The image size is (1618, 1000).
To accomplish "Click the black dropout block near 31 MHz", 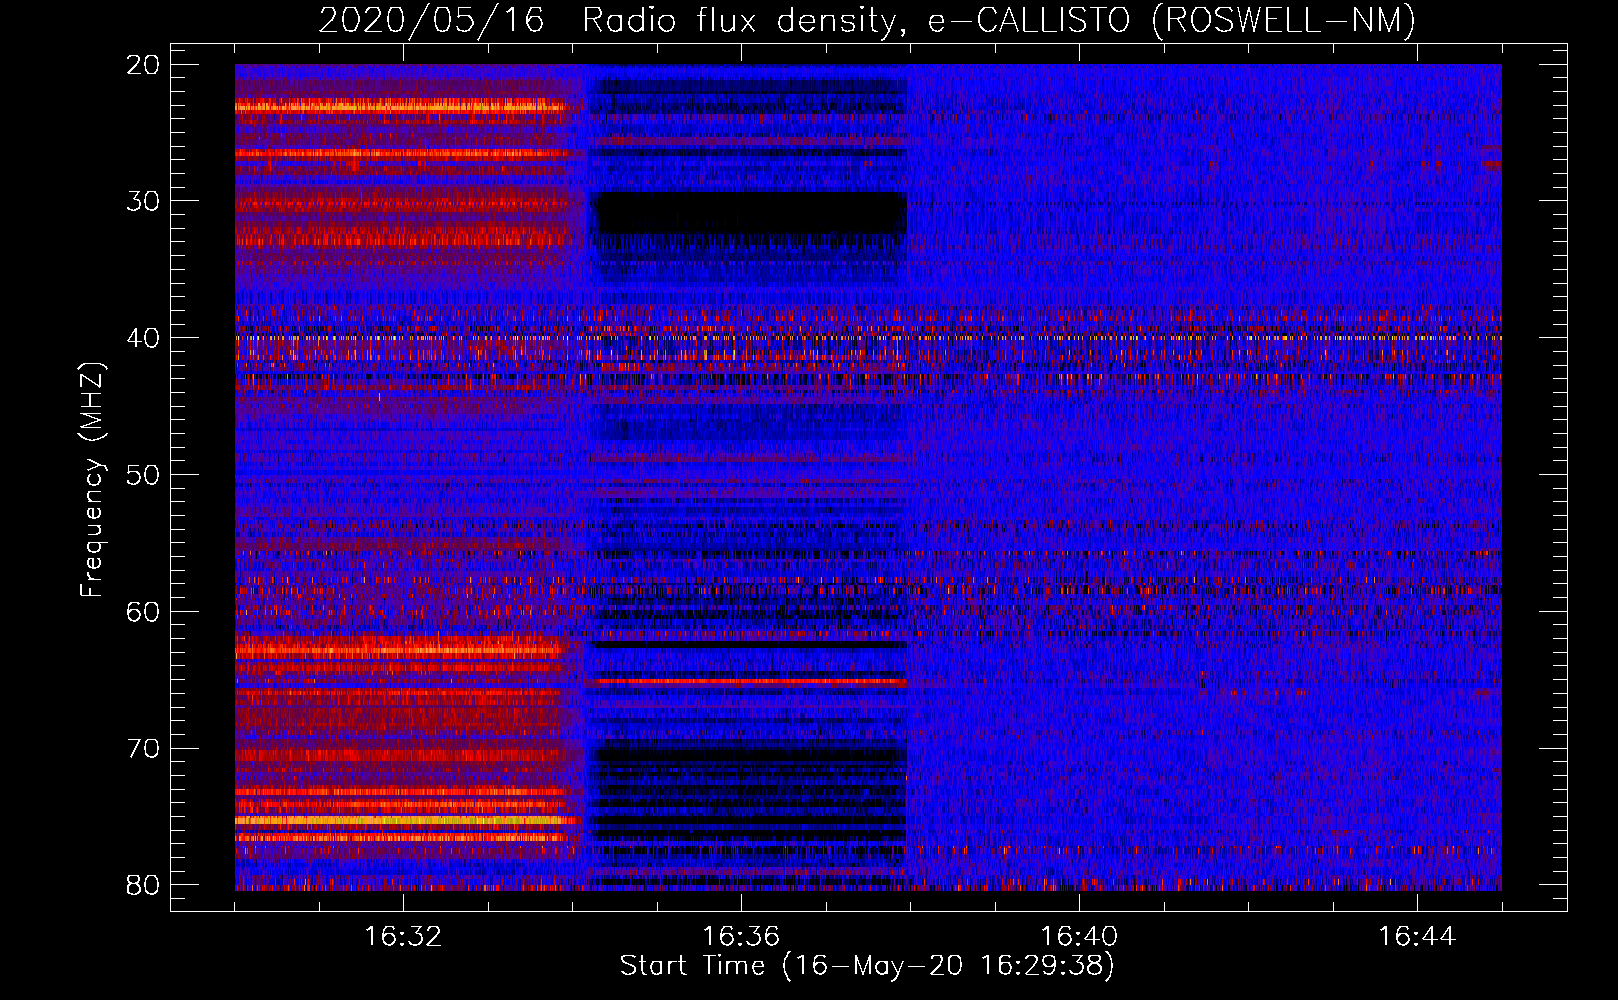I will [x=750, y=213].
